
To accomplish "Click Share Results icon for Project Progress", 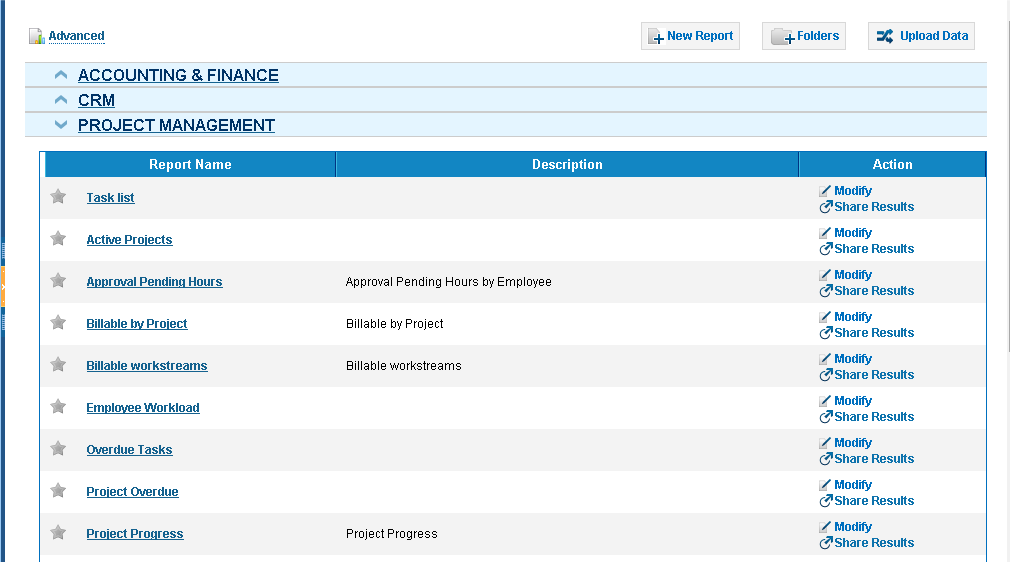I will click(x=825, y=543).
